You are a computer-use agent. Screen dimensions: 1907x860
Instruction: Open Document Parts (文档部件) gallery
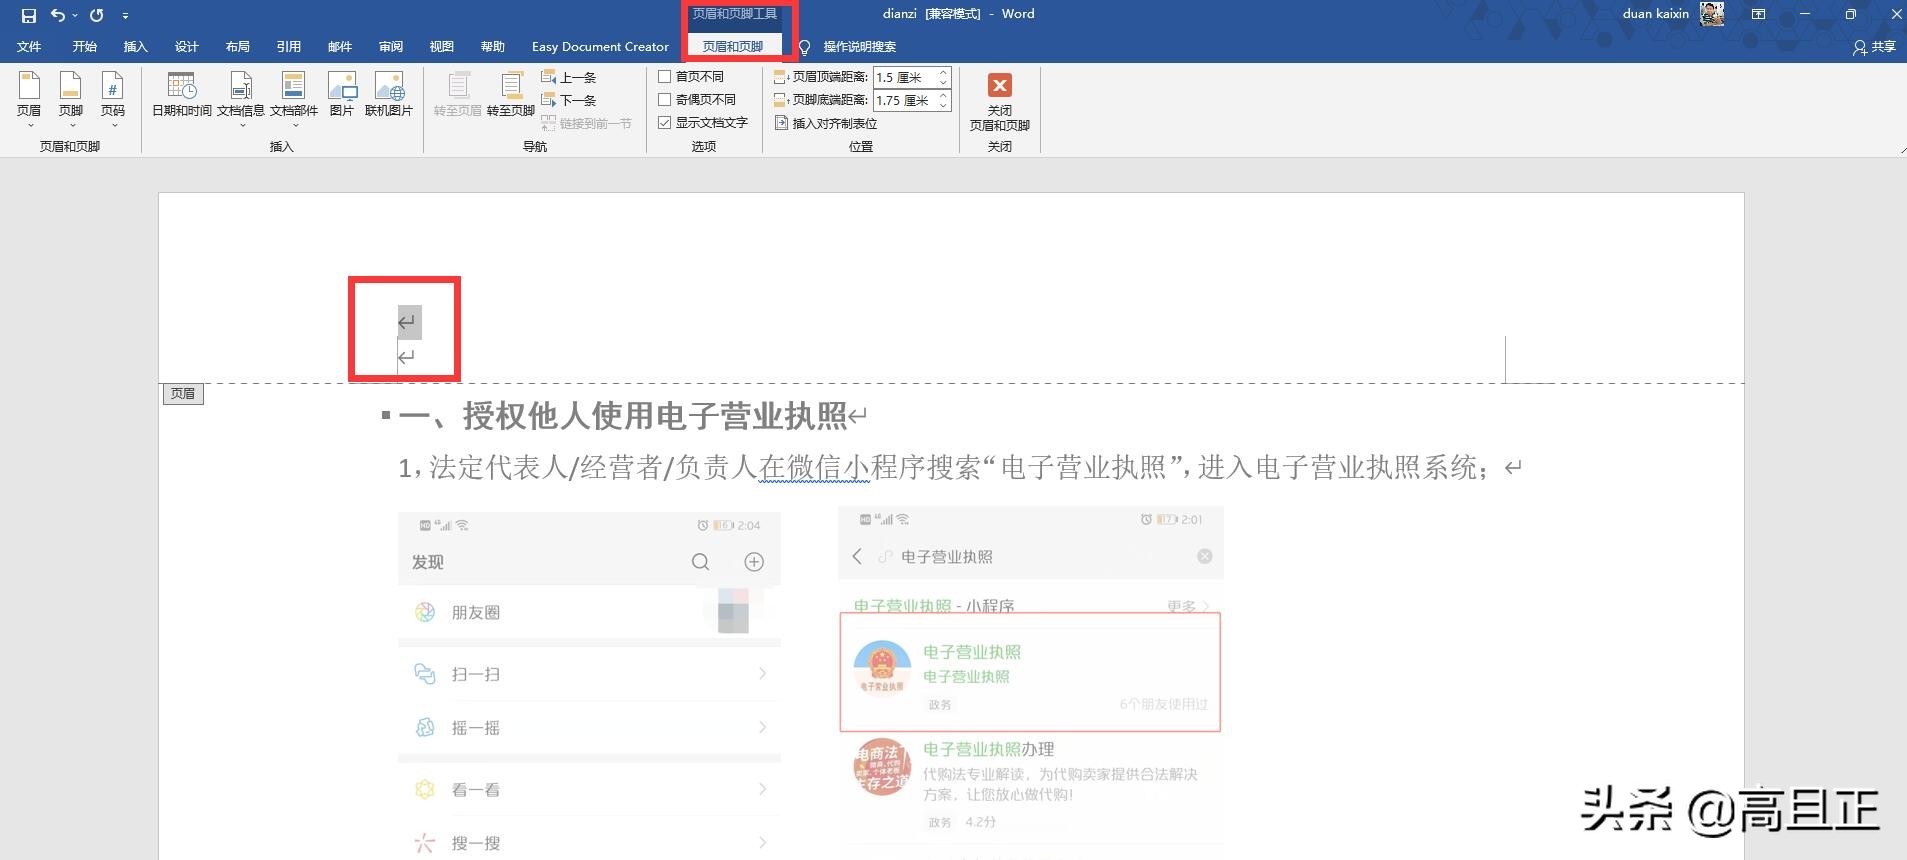click(x=294, y=95)
